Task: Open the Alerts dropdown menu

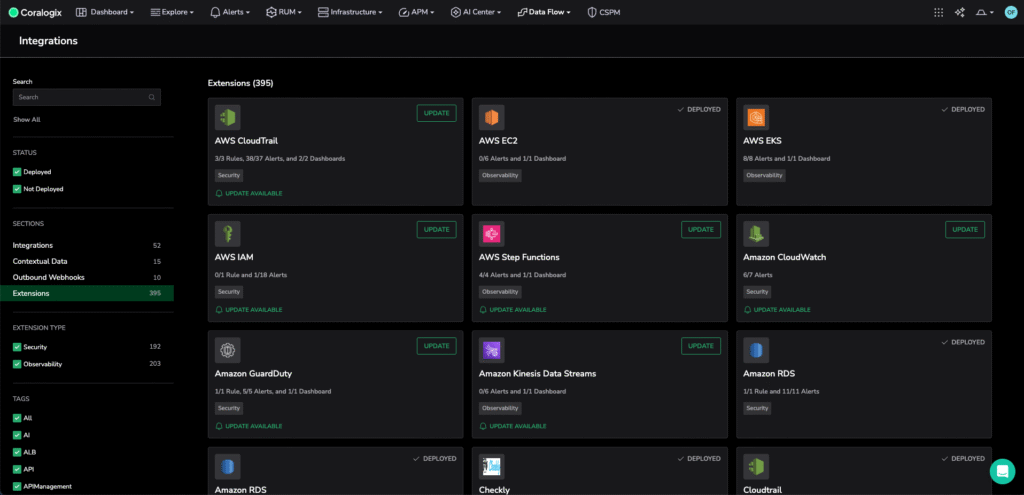Action: coord(230,12)
